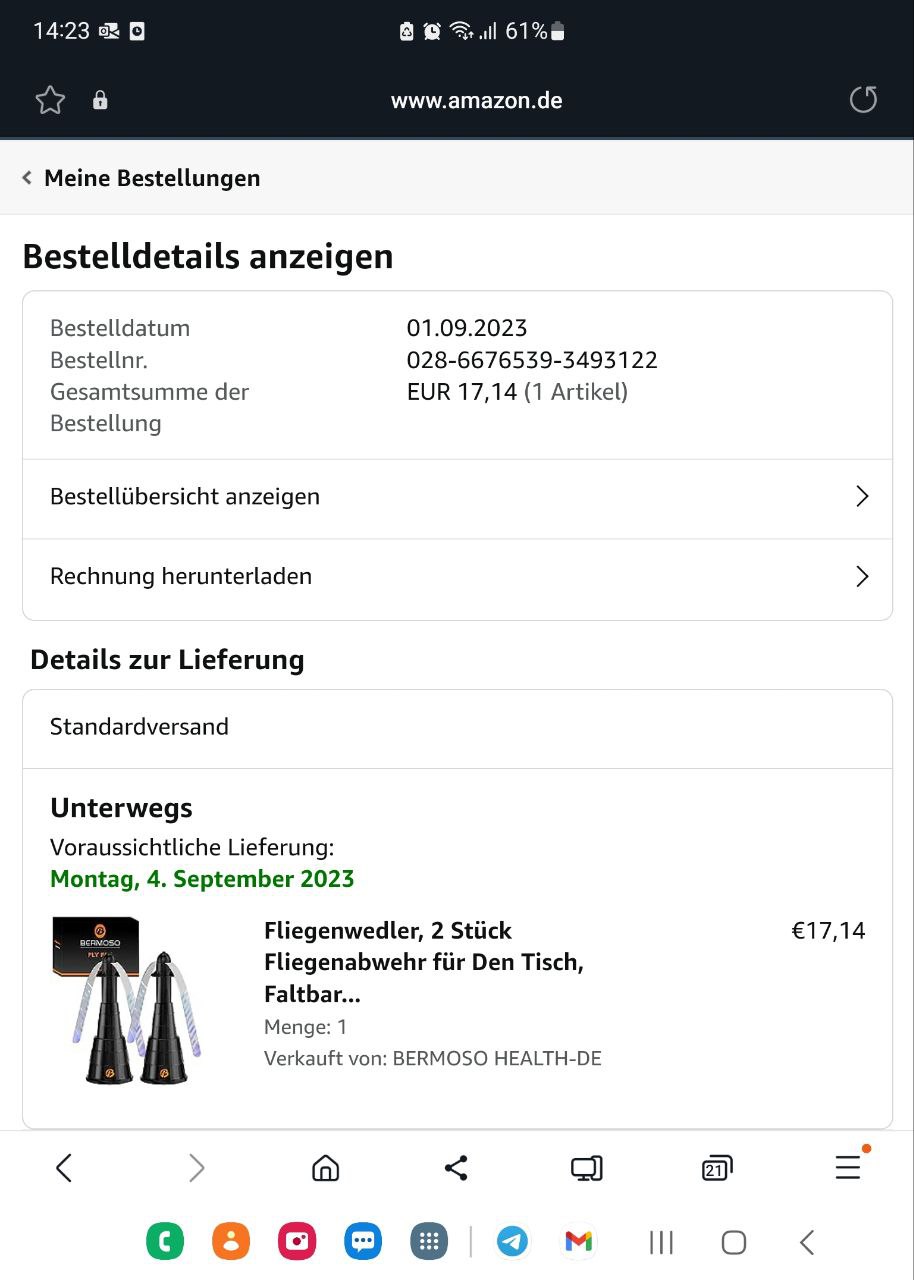This screenshot has height=1280, width=914.
Task: Go to browser home page
Action: (x=325, y=1168)
